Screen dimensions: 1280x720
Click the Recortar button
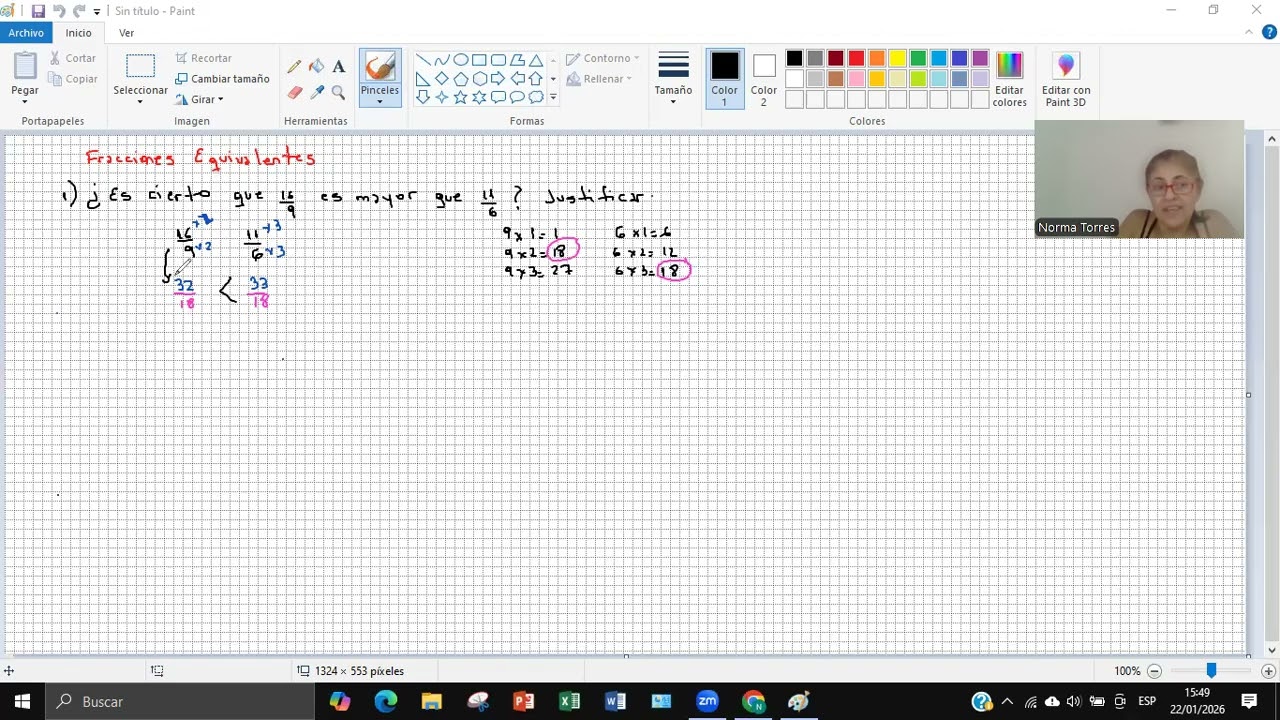pyautogui.click(x=203, y=59)
